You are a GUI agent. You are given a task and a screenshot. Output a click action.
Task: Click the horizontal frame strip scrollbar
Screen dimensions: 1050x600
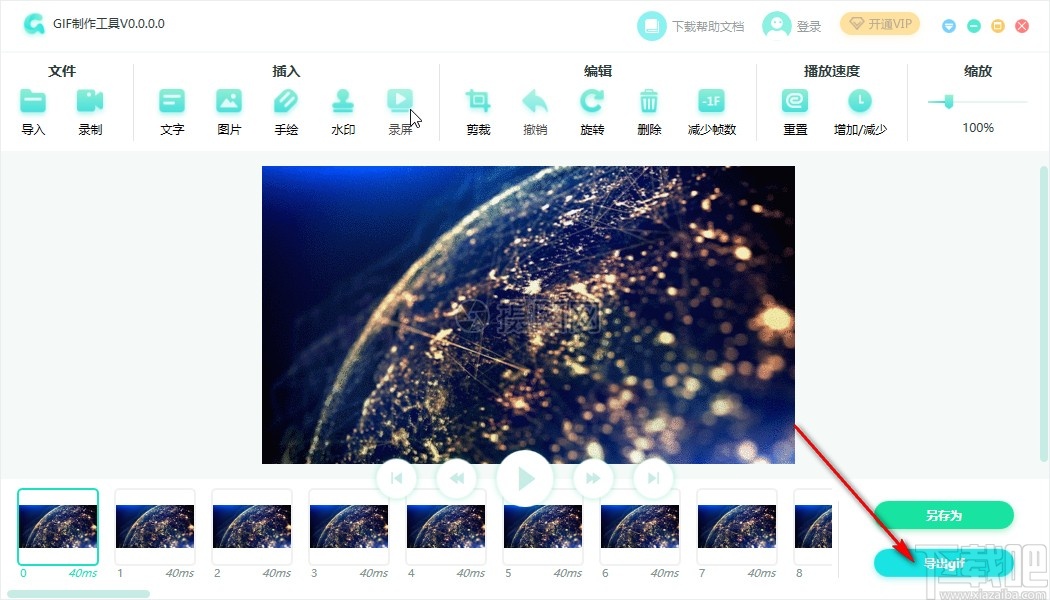[x=78, y=593]
